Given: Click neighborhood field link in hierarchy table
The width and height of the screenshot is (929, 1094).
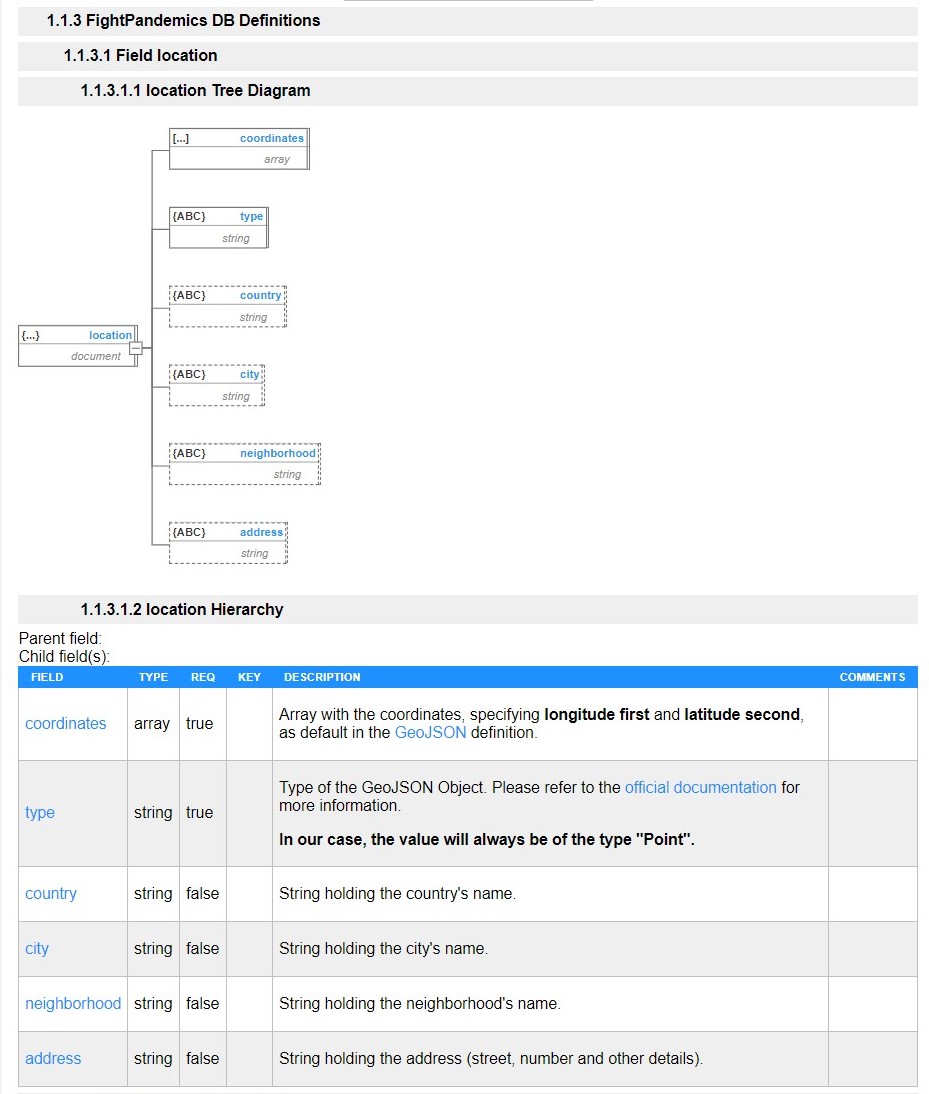Looking at the screenshot, I should [73, 1003].
